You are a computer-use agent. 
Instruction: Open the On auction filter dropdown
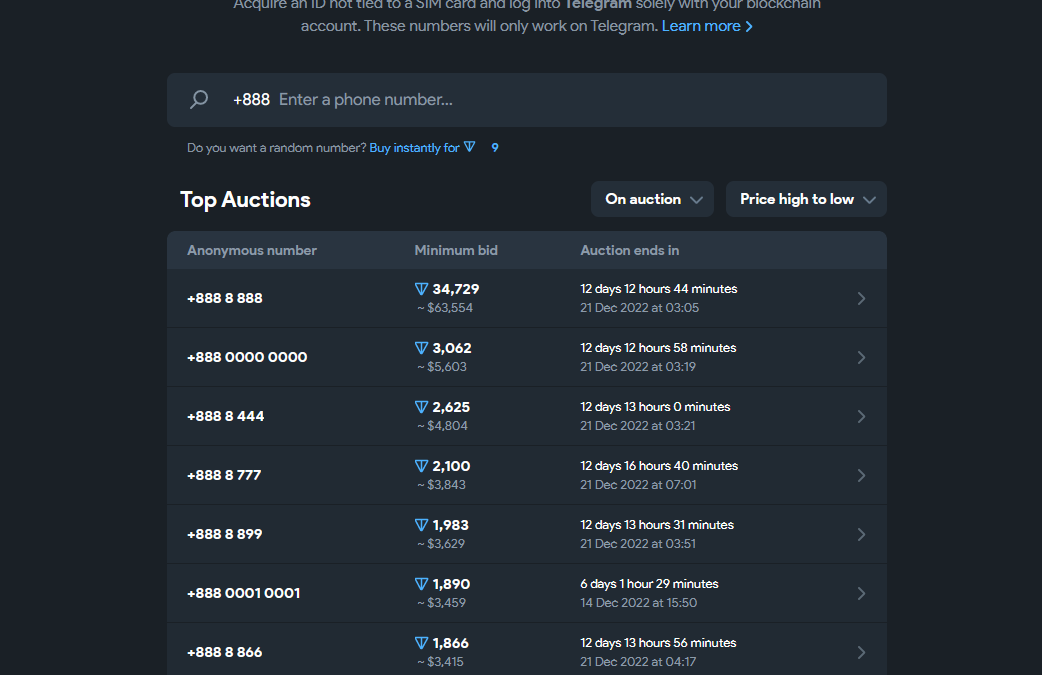[652, 199]
